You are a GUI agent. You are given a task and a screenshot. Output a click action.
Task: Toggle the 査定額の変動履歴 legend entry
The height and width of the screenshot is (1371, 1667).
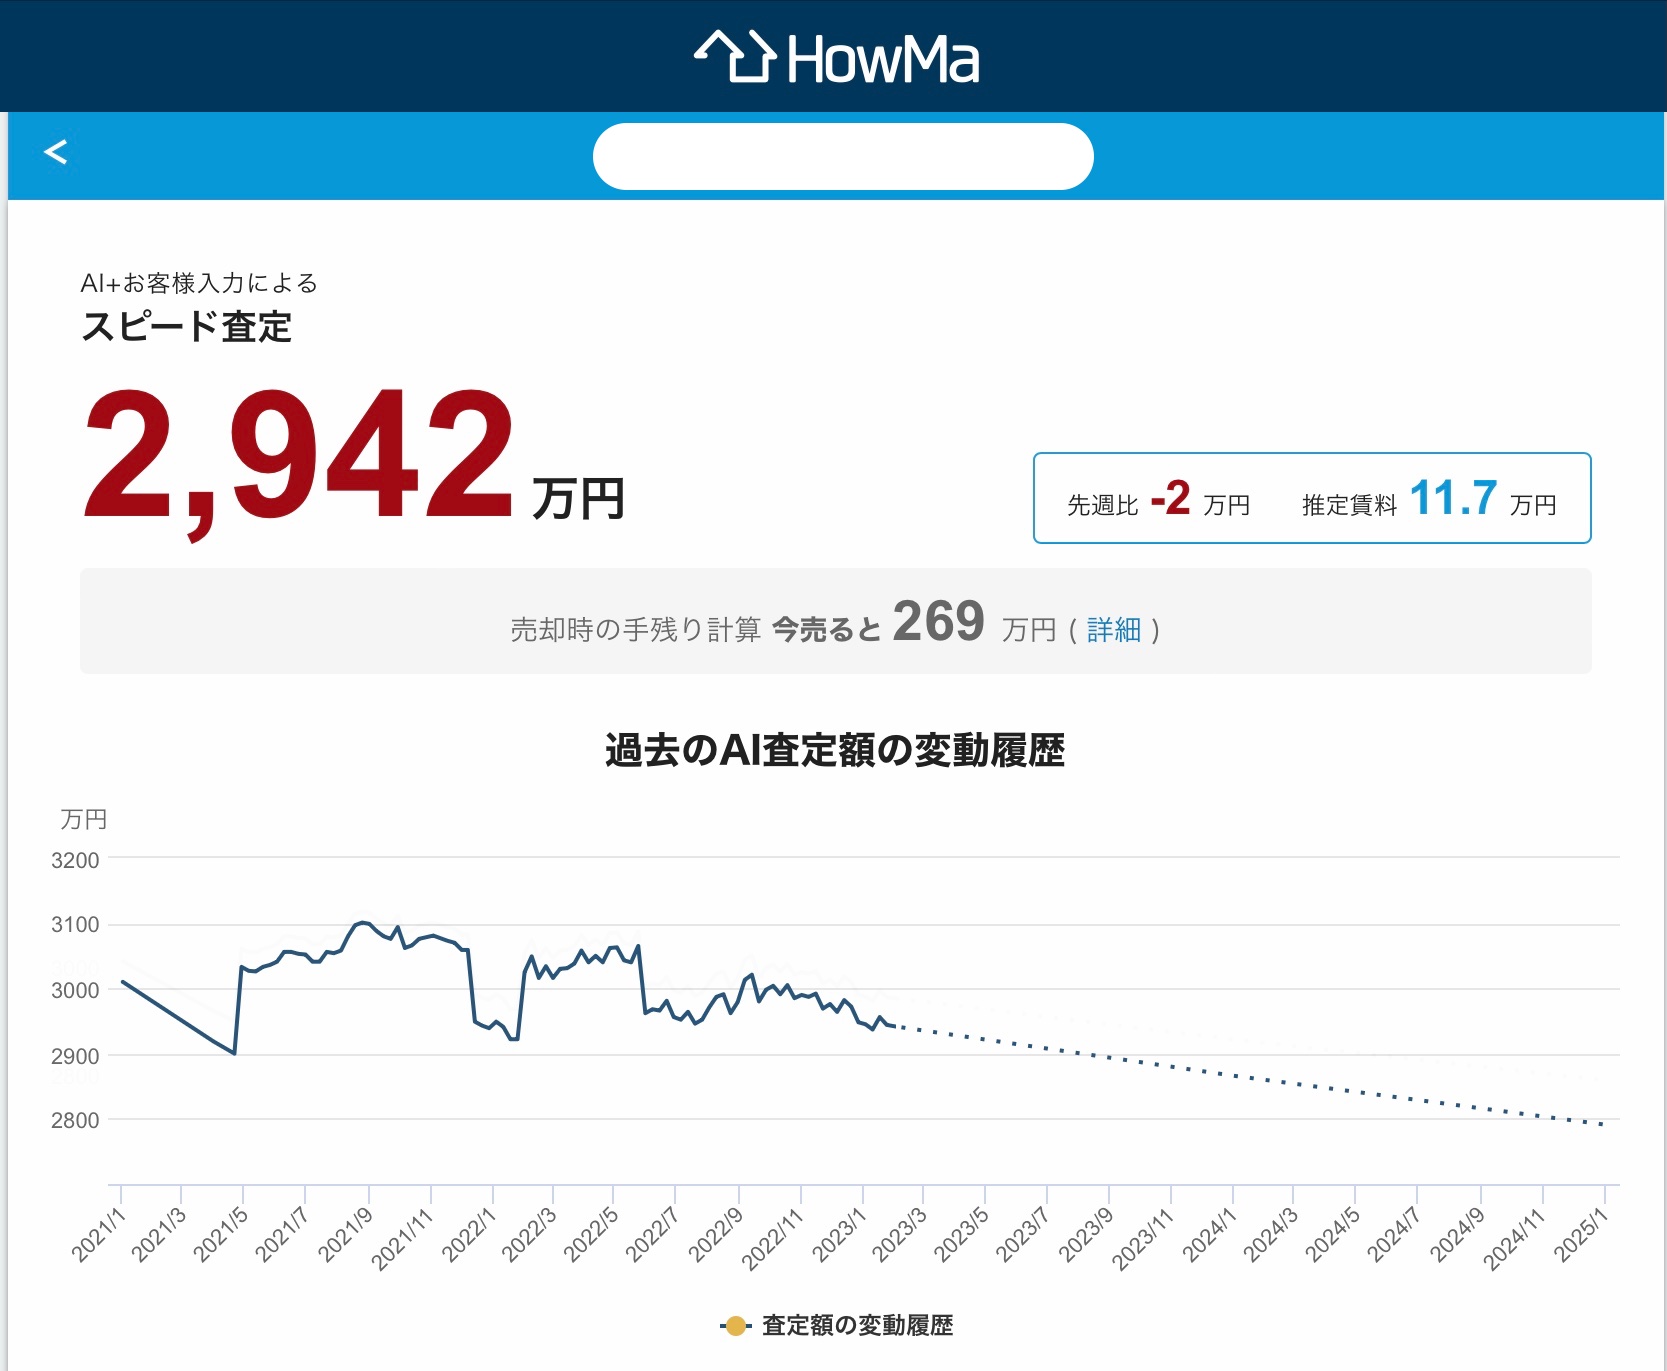[837, 1326]
